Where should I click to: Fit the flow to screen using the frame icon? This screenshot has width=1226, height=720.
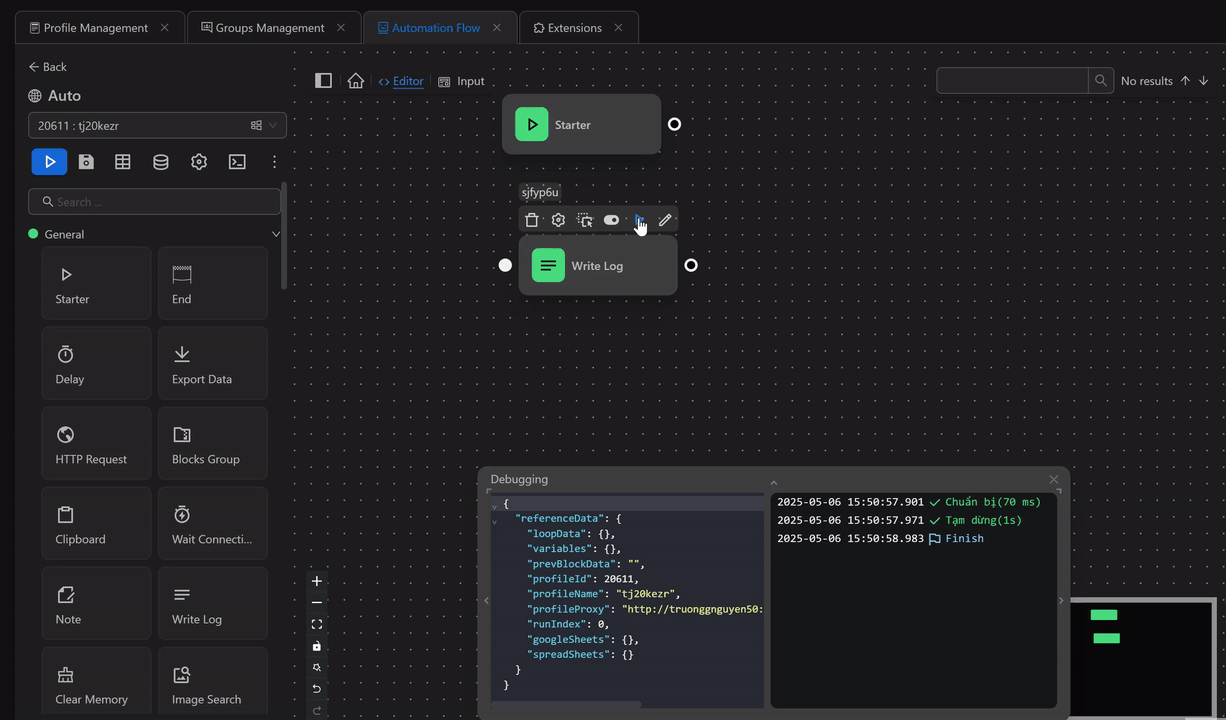[x=316, y=623]
